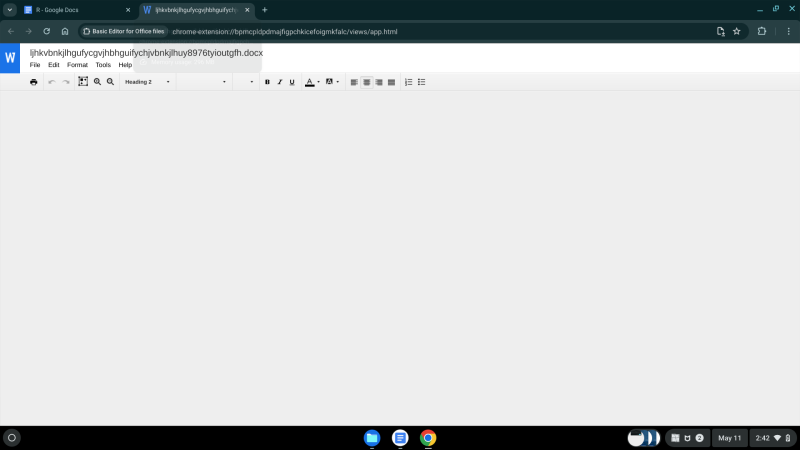The height and width of the screenshot is (450, 800).
Task: Toggle numbered list
Action: point(409,82)
